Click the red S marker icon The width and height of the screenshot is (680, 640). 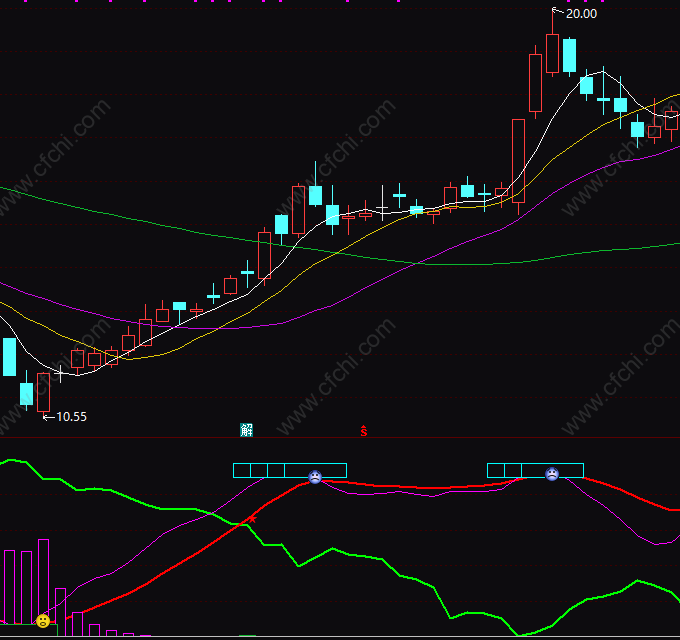364,431
